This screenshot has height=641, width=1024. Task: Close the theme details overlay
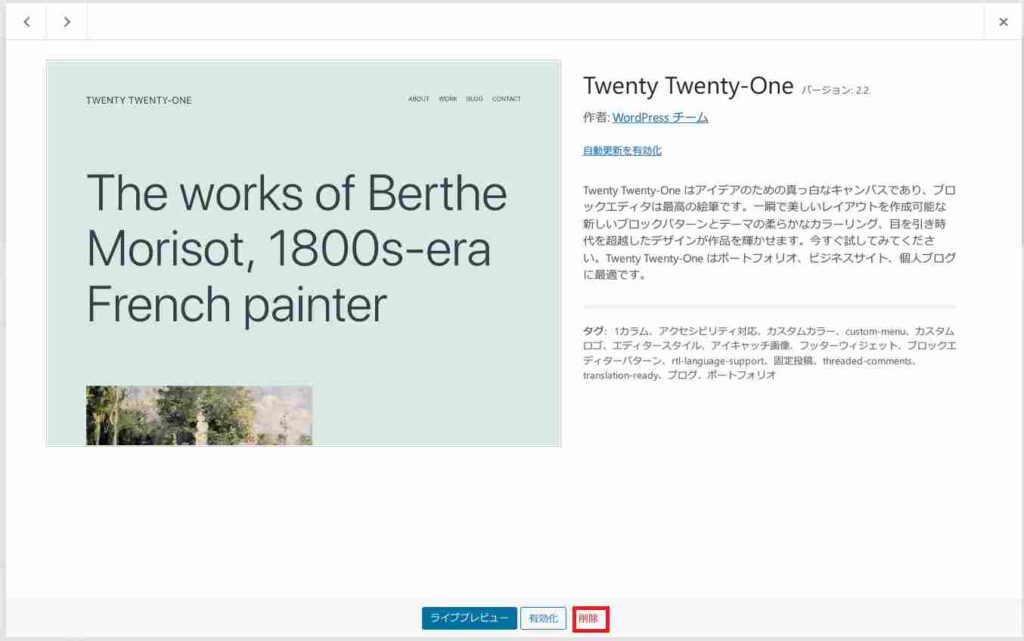click(1003, 22)
